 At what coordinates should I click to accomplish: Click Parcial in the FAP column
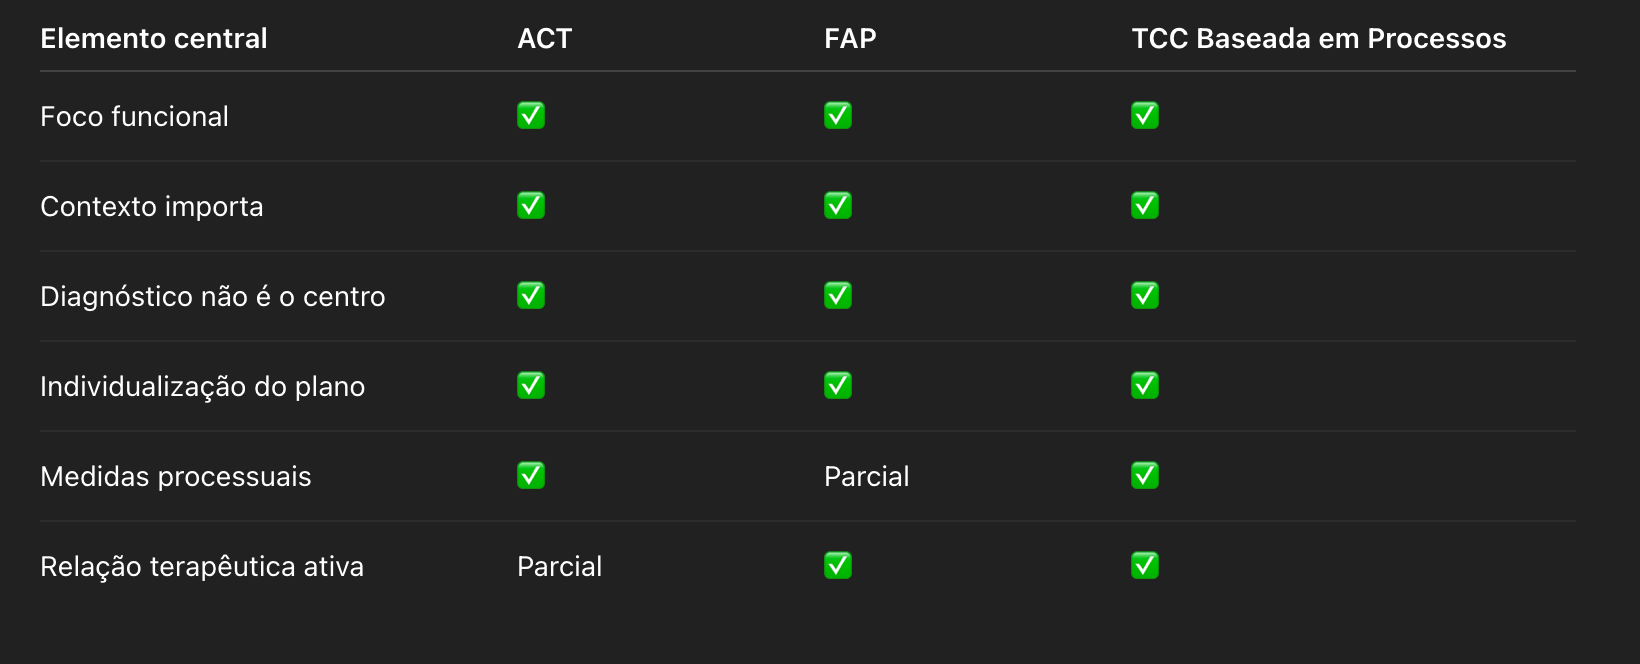[867, 477]
